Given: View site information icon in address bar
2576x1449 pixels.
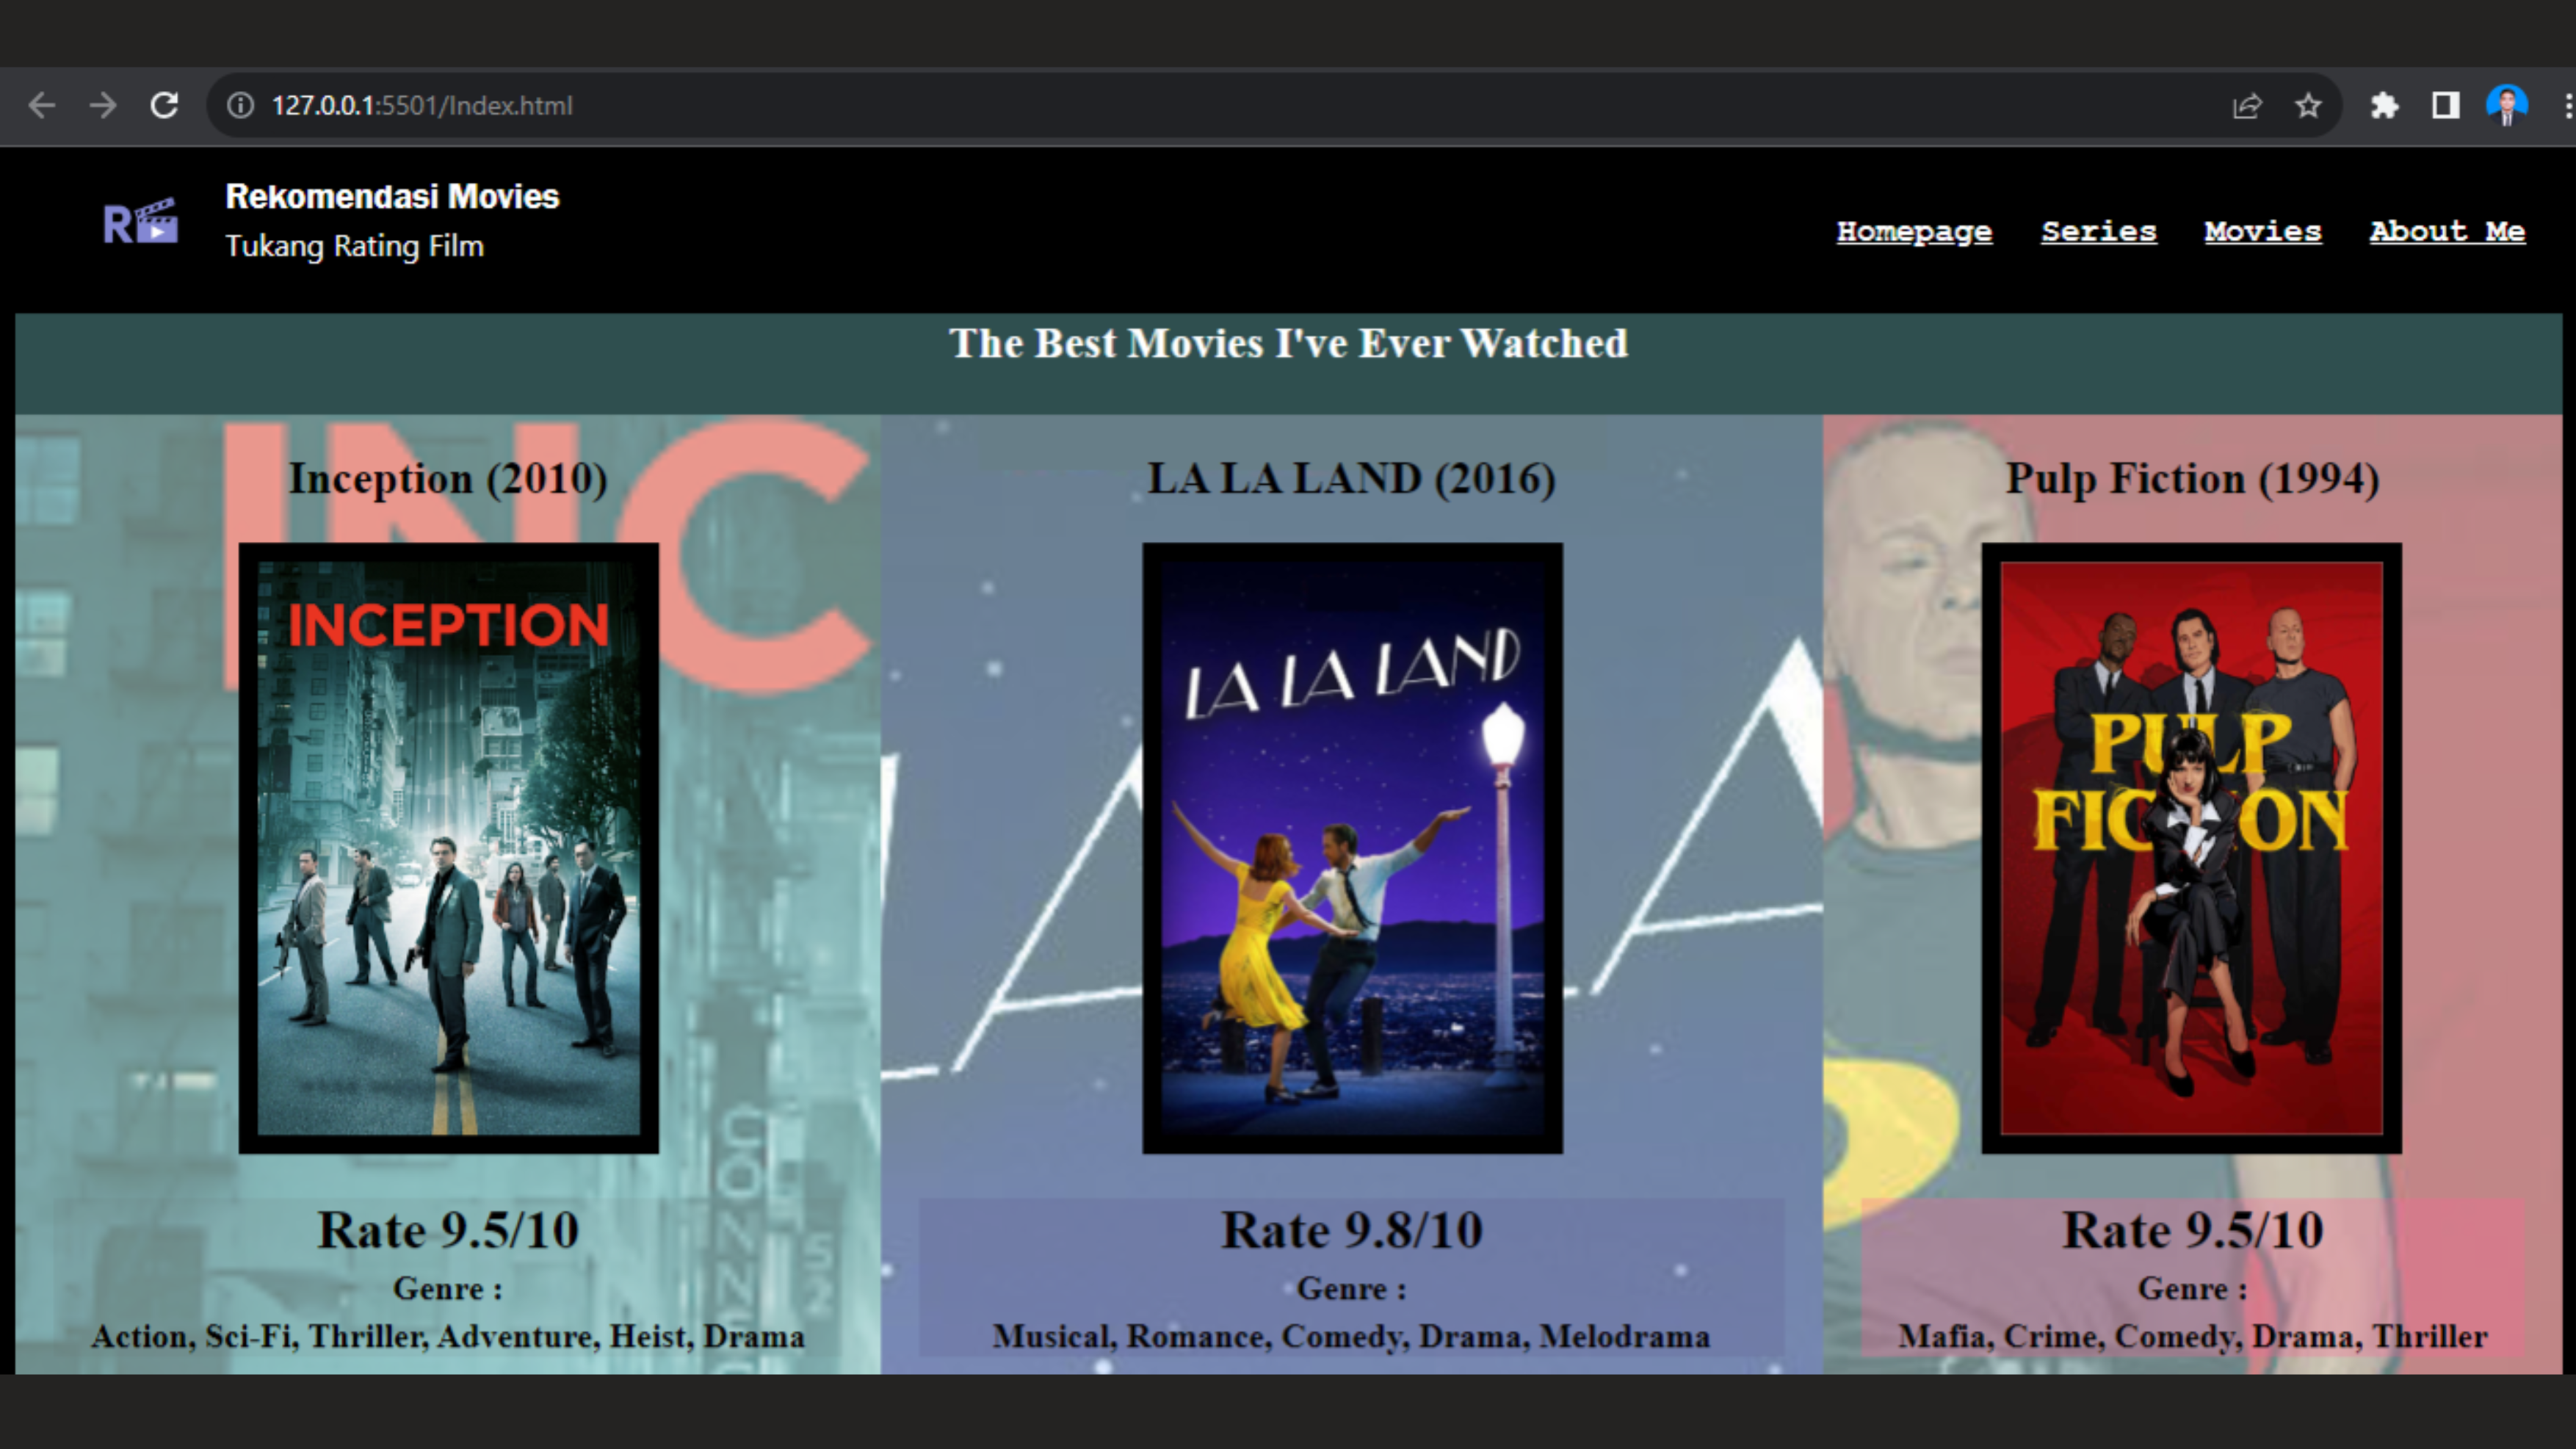Looking at the screenshot, I should tap(240, 105).
